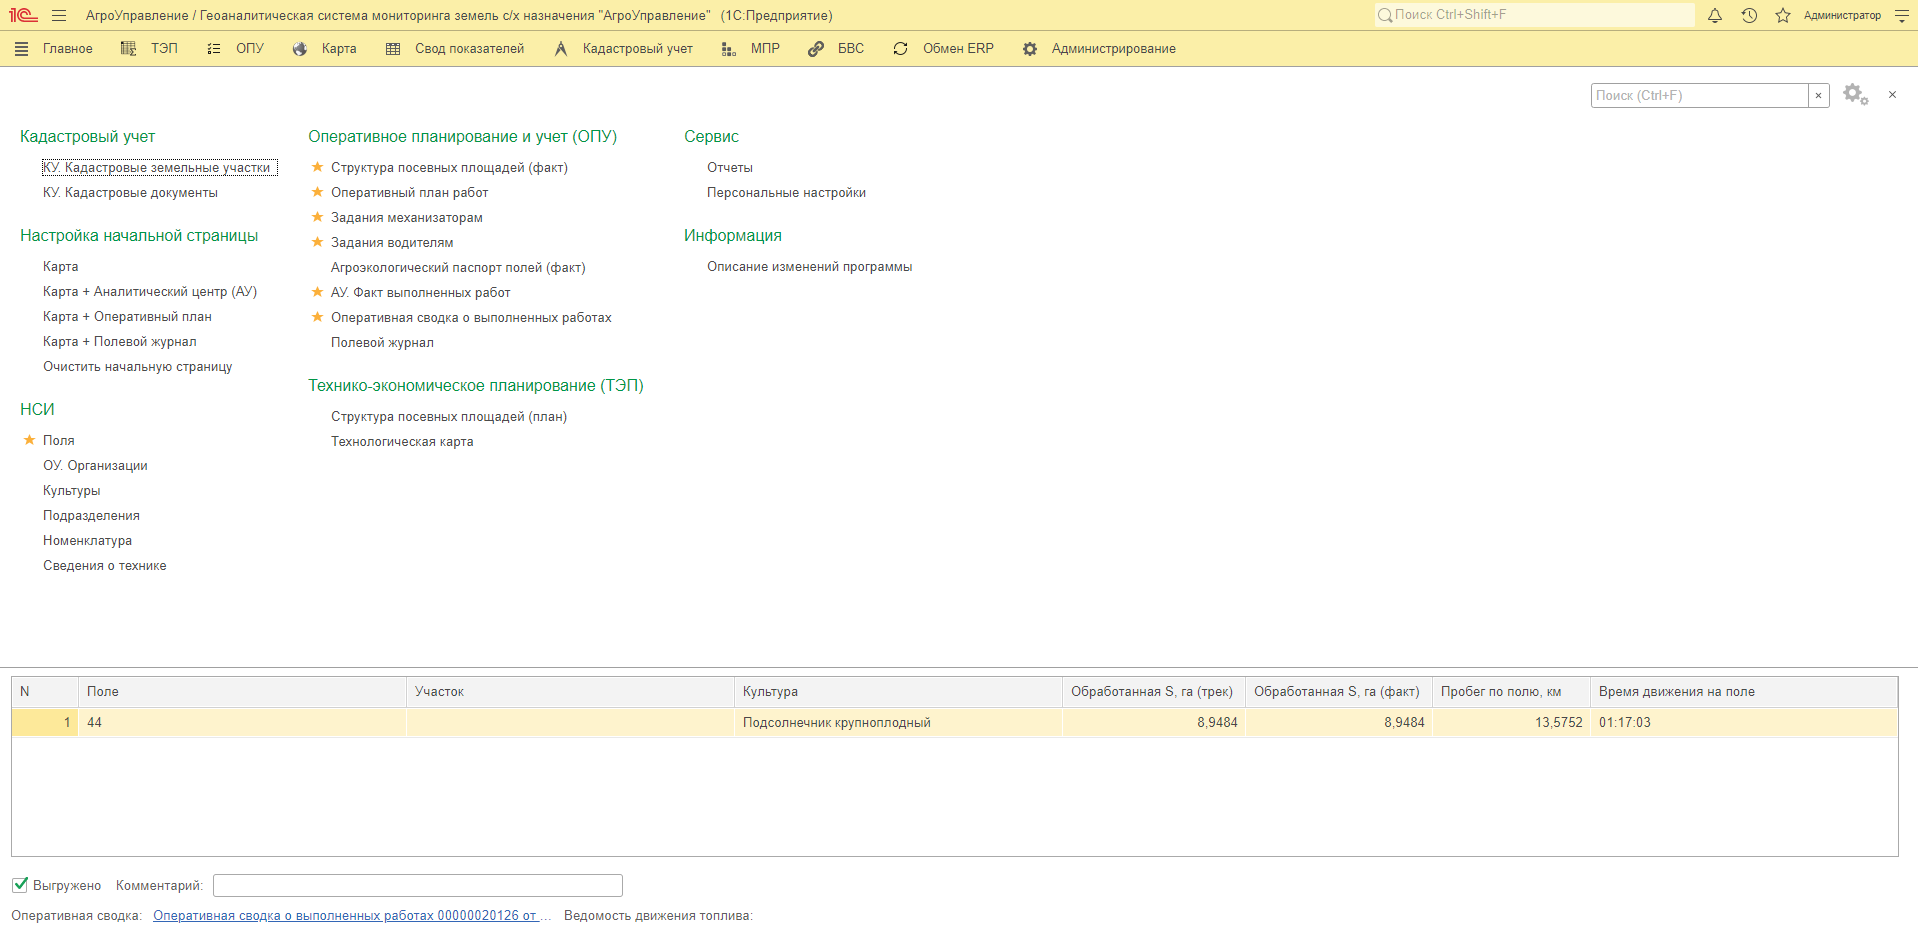Unstar Структура посевных площадей (факт)
Image resolution: width=1918 pixels, height=933 pixels.
(x=318, y=167)
